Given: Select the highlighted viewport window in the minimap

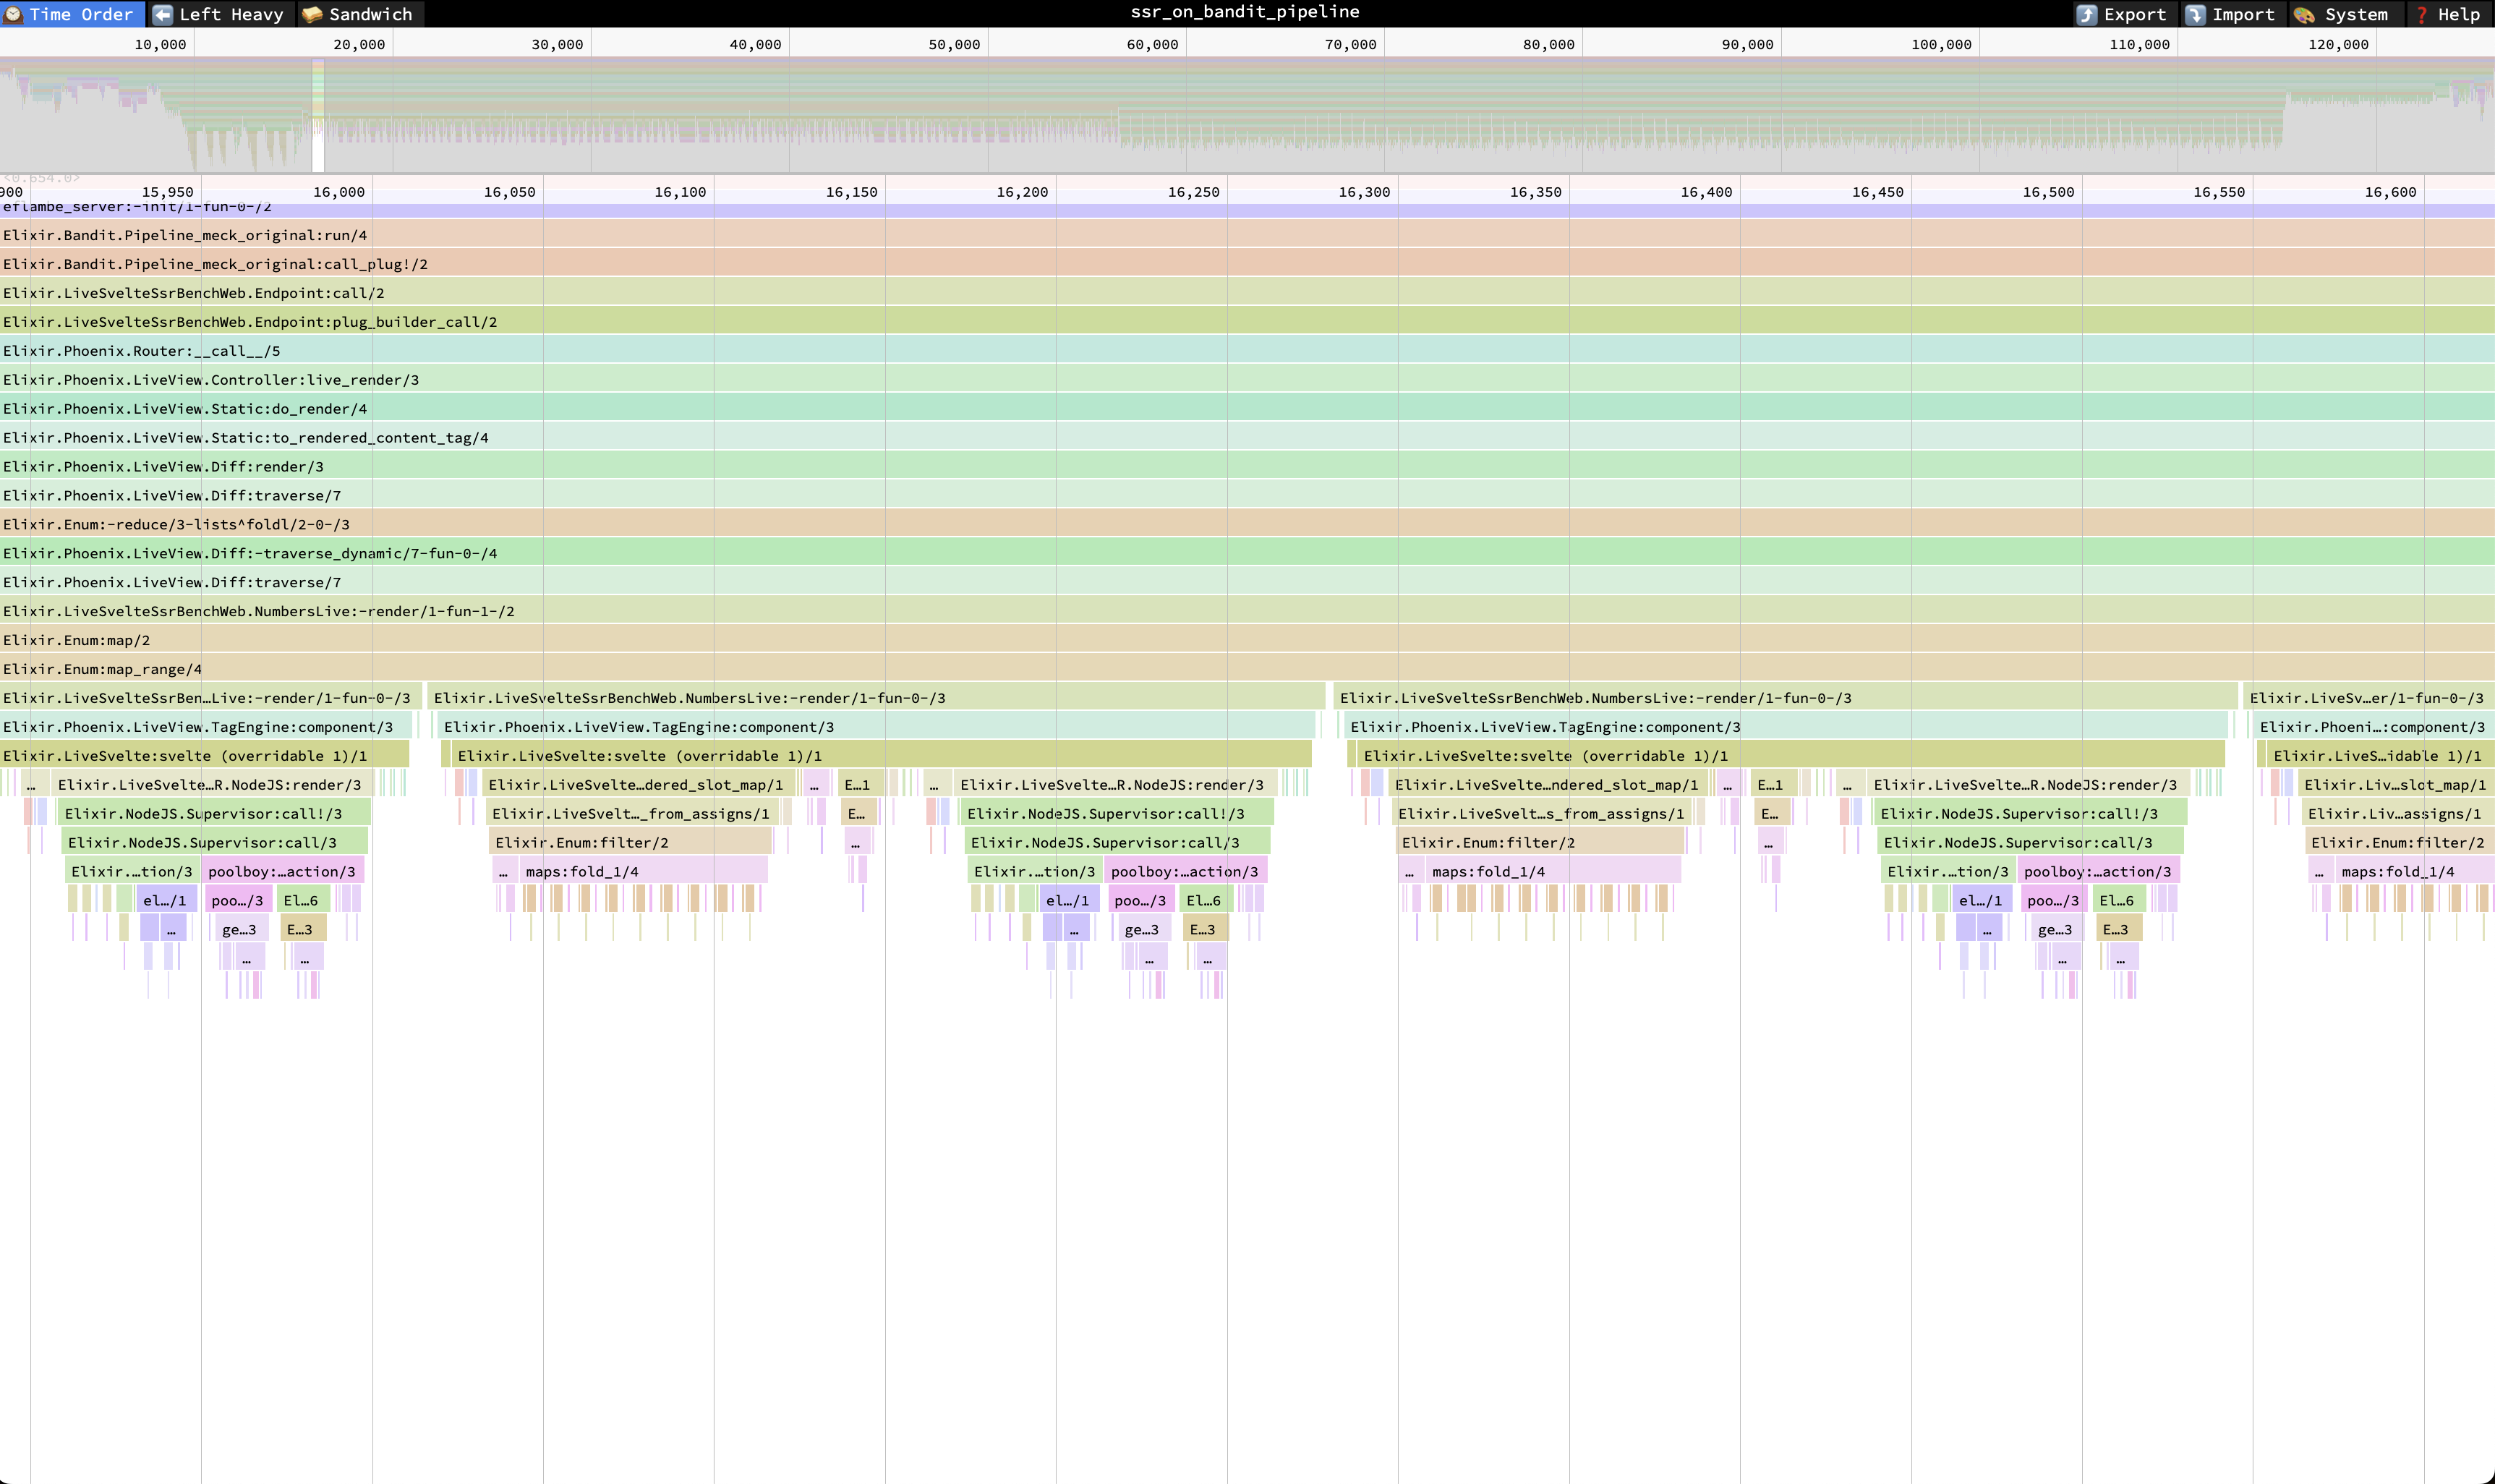Looking at the screenshot, I should (318, 116).
